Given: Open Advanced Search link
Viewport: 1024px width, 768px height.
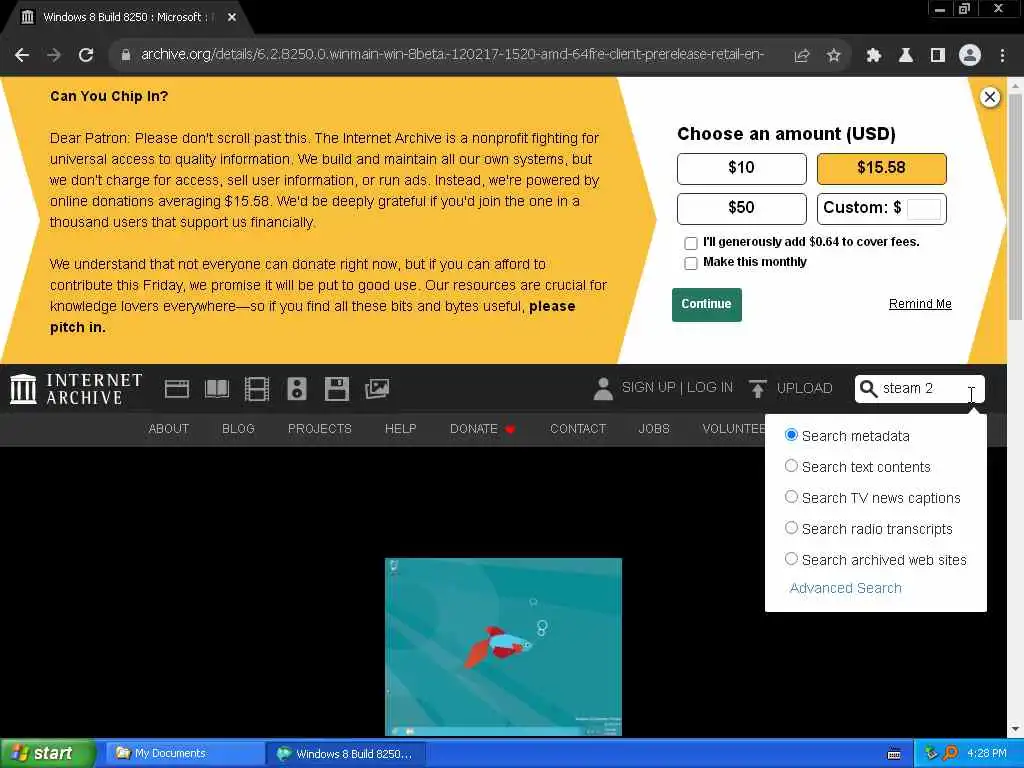Looking at the screenshot, I should pyautogui.click(x=845, y=588).
